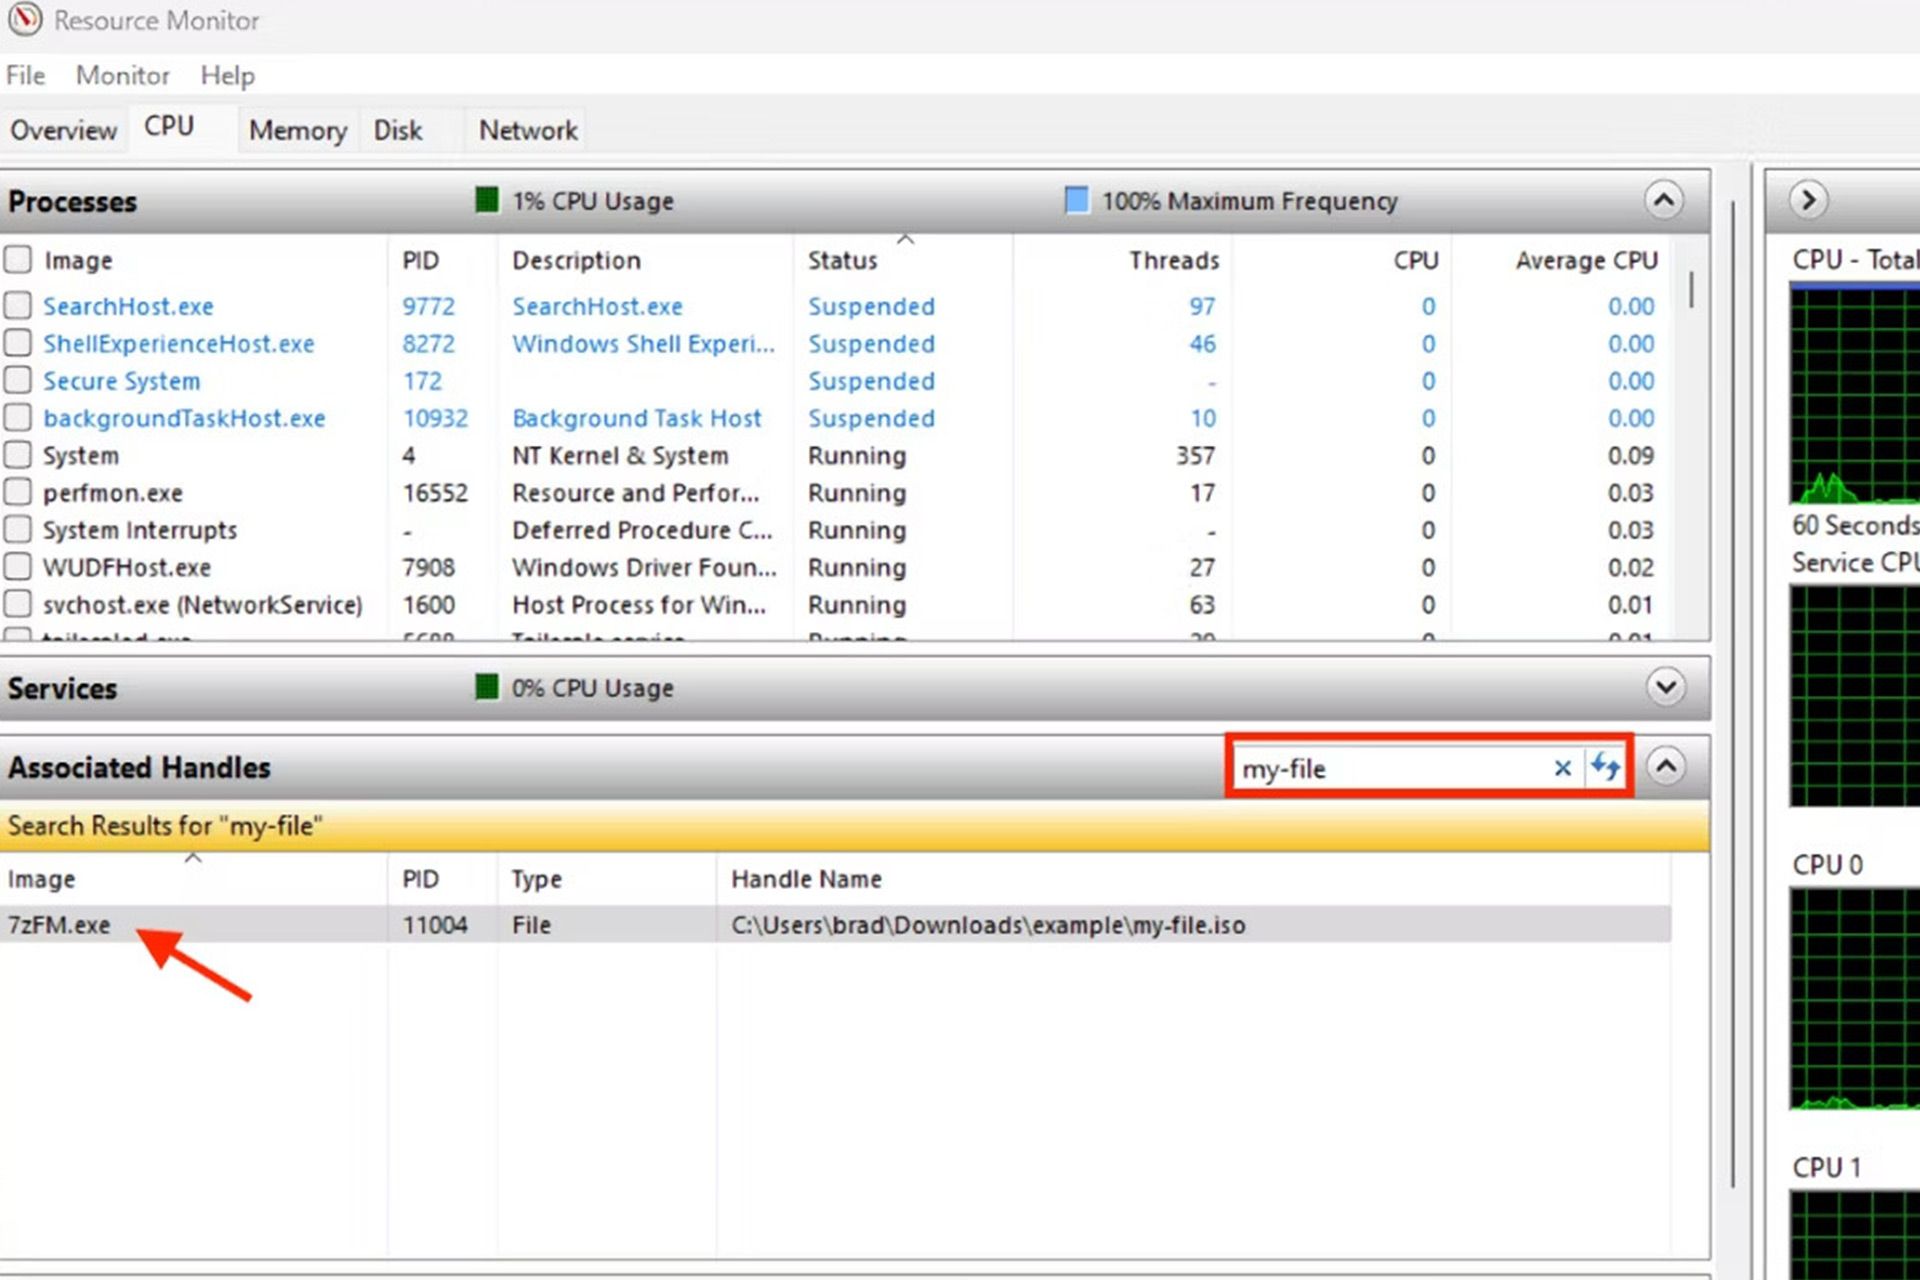Collapse the graphs panel with the right arrow

(x=1808, y=200)
